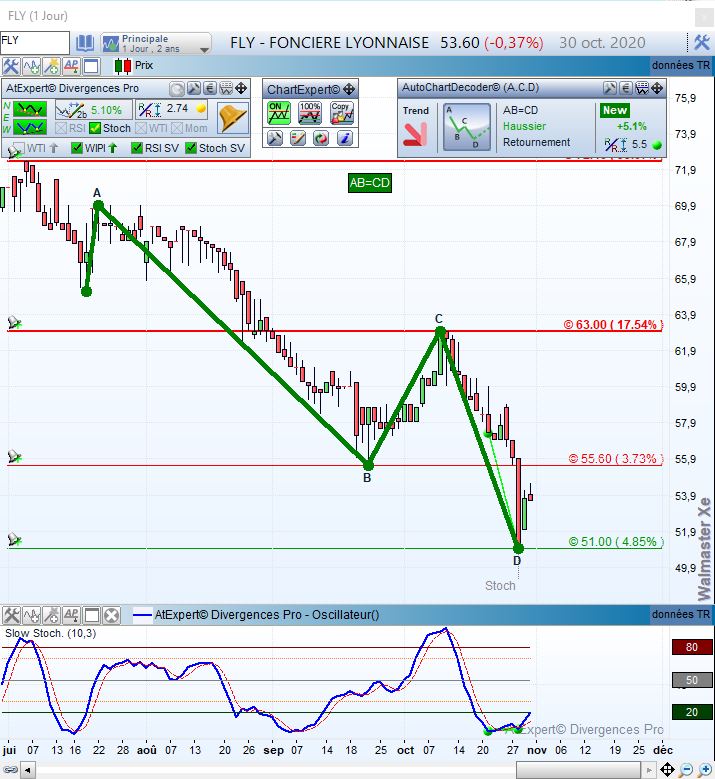Click the horizontal scrollbar thumb

(578, 770)
